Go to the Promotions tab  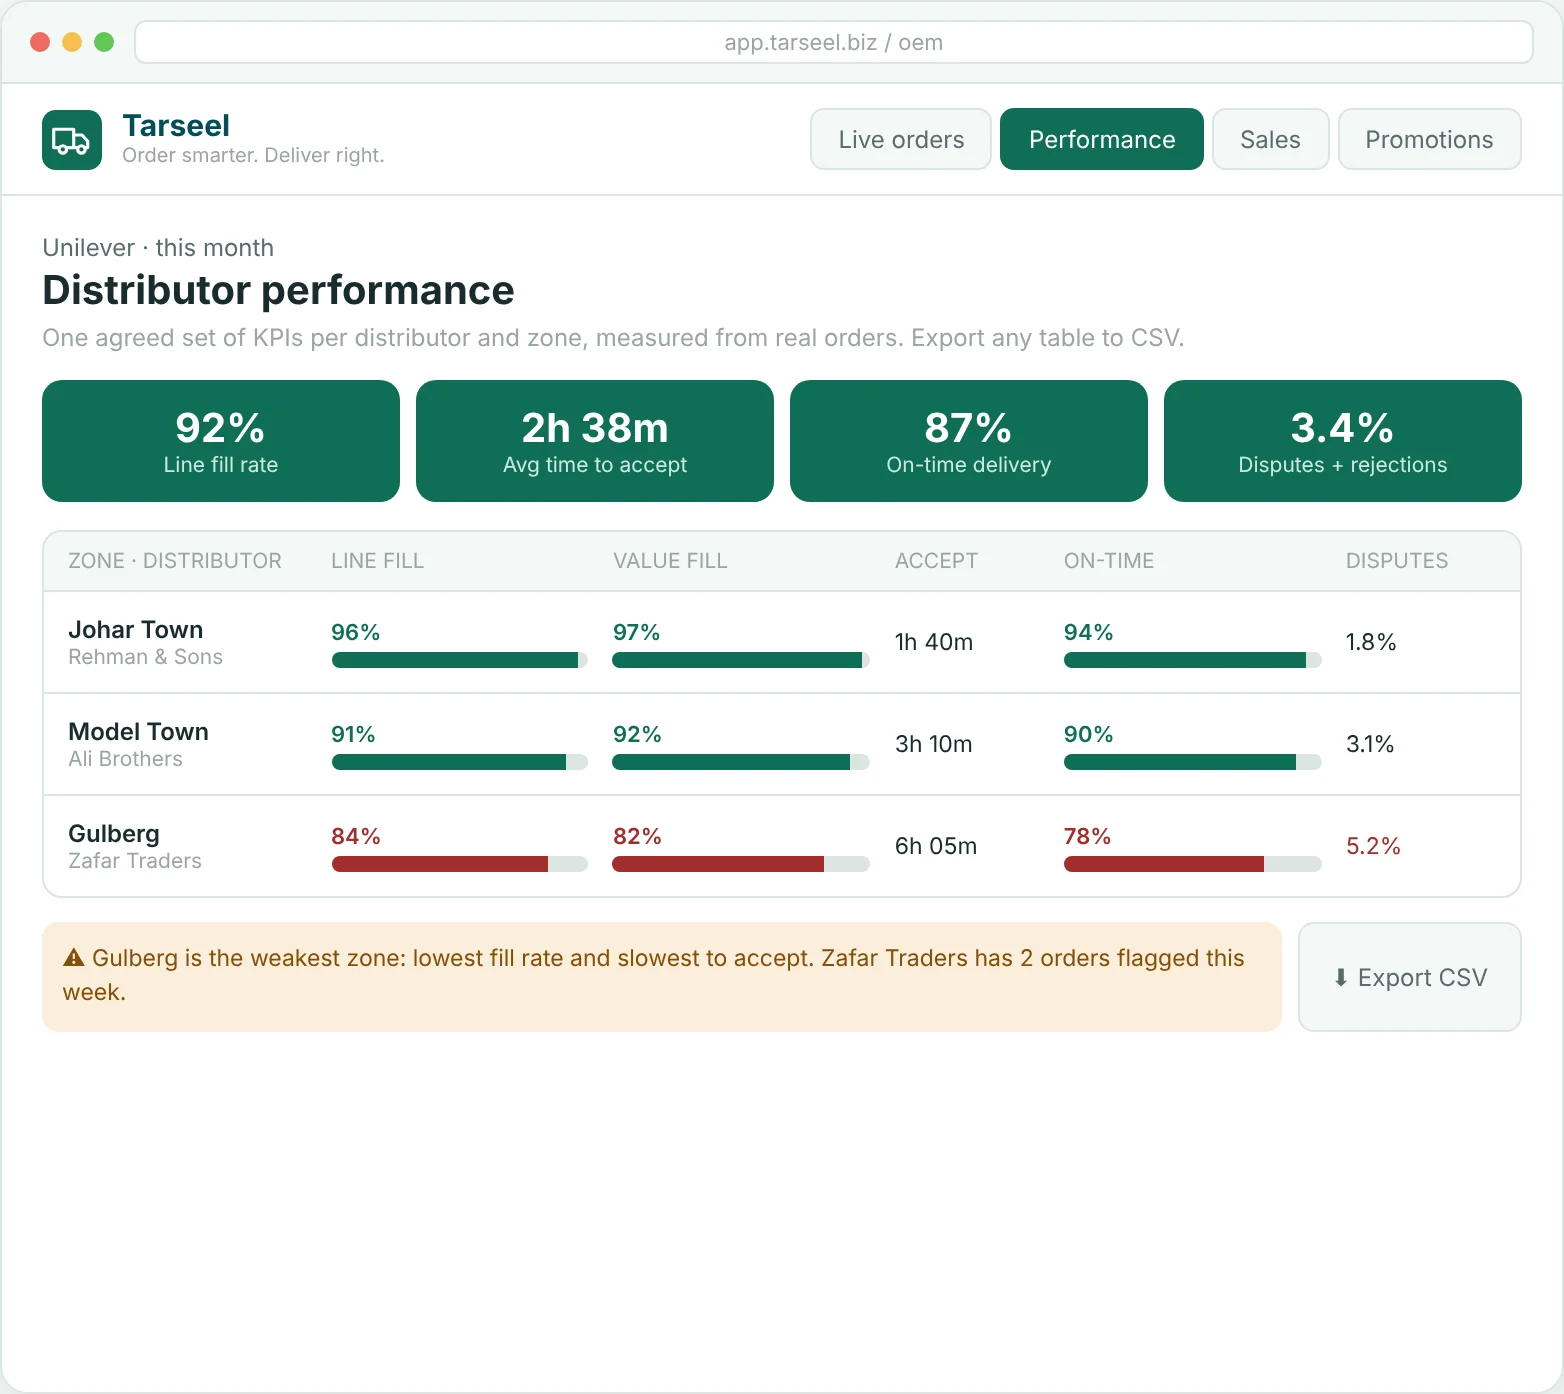(1430, 139)
